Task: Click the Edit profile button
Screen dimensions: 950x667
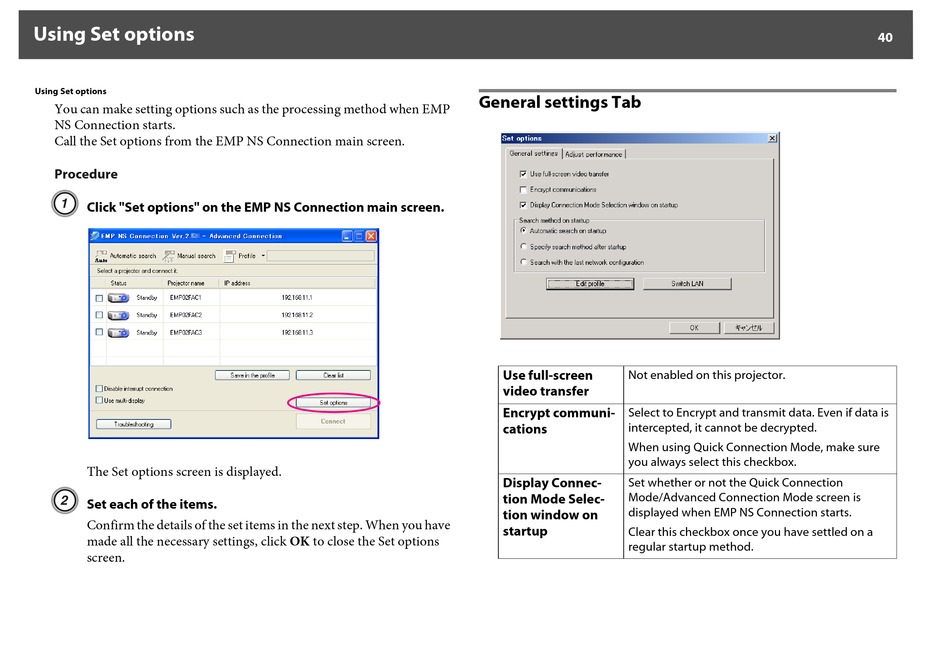Action: point(590,284)
